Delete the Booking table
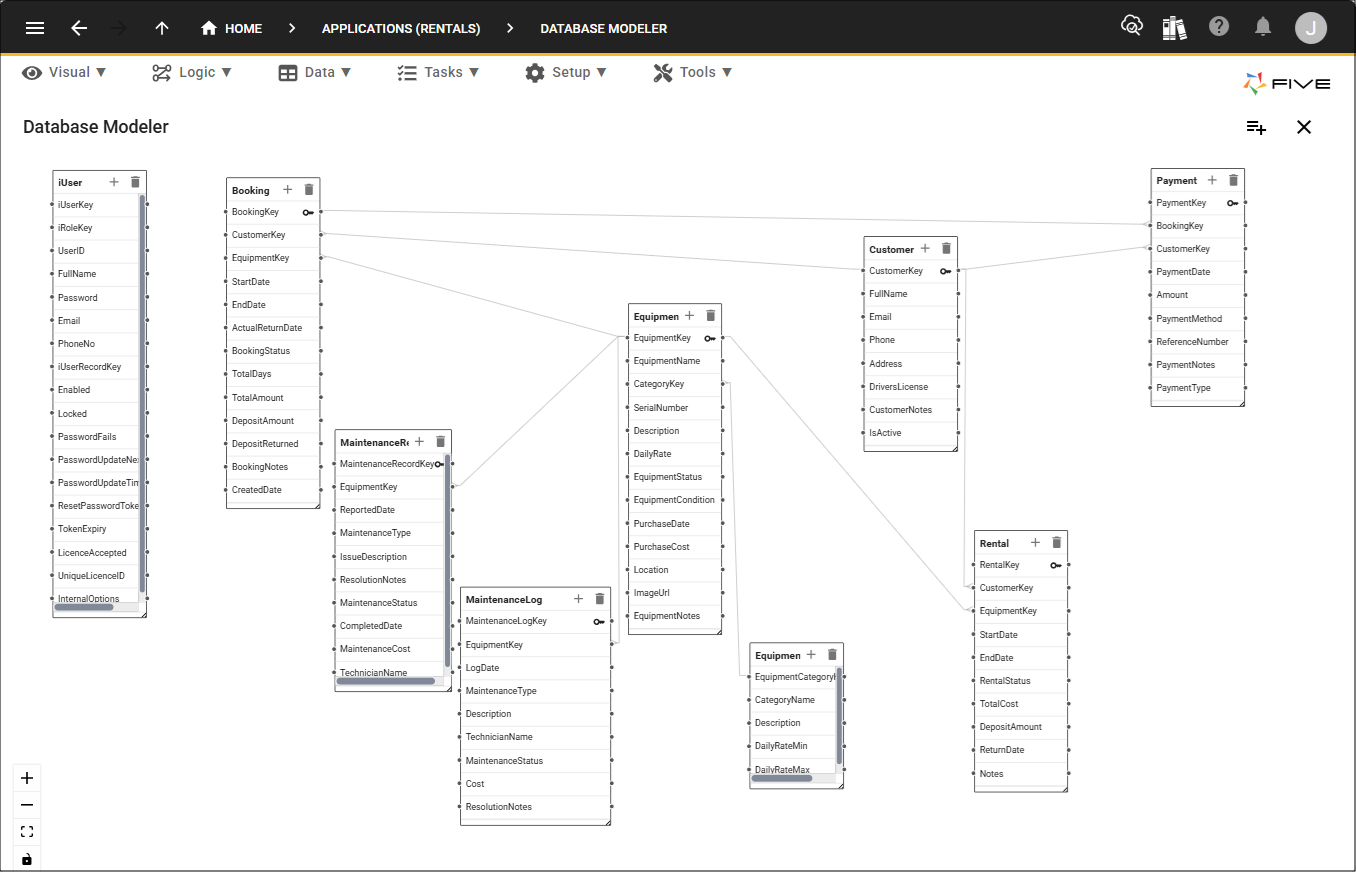1356x872 pixels. [309, 189]
